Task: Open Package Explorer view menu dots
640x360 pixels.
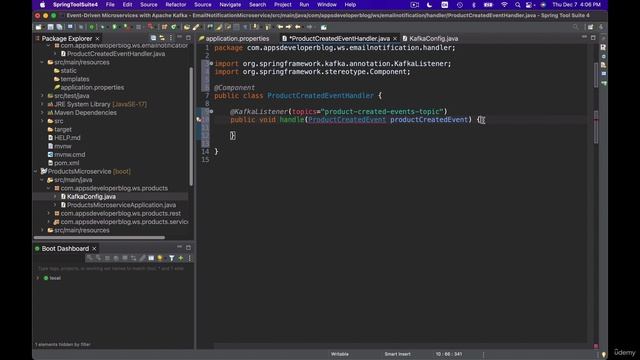Action: (171, 38)
